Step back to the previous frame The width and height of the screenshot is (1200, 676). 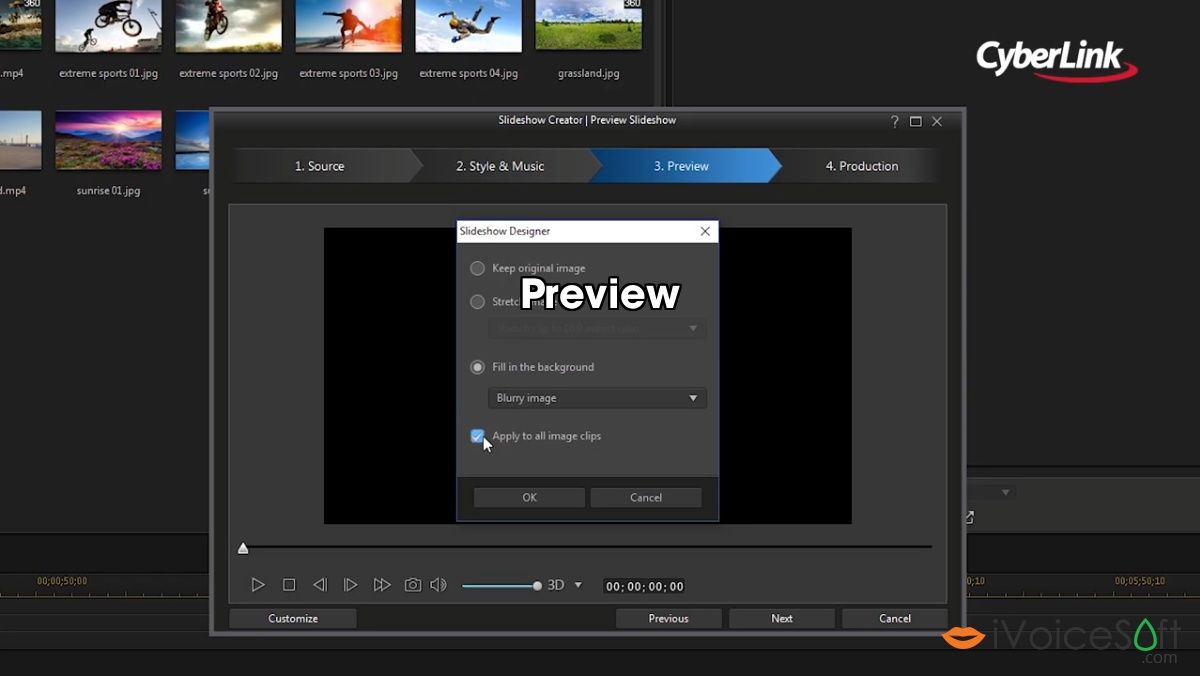pyautogui.click(x=320, y=585)
